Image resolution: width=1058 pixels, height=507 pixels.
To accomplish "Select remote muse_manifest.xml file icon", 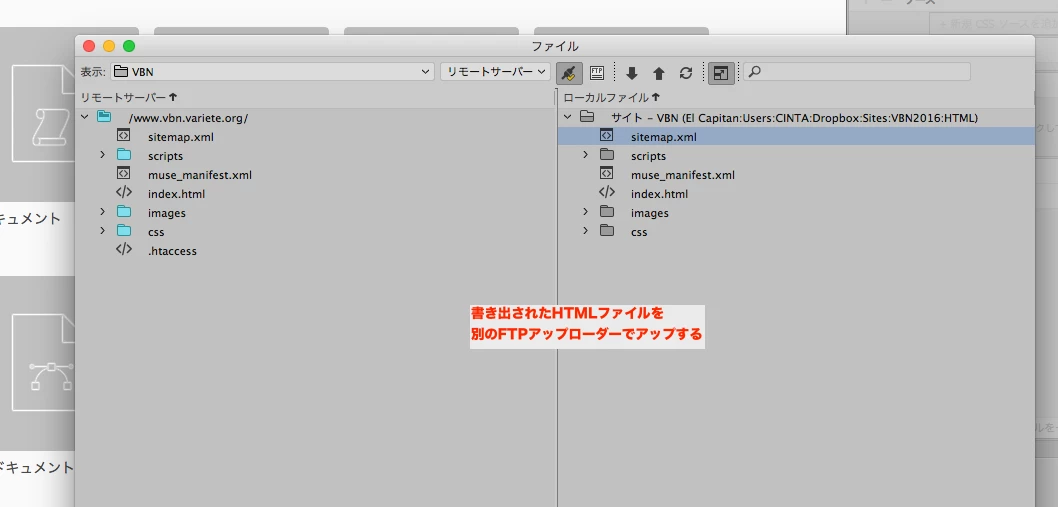I will coord(123,173).
